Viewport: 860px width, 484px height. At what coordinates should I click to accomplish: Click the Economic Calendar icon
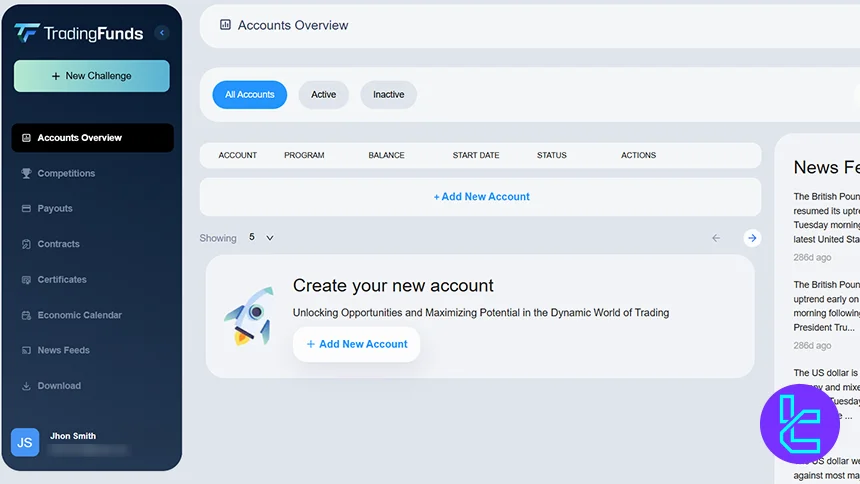tap(26, 315)
